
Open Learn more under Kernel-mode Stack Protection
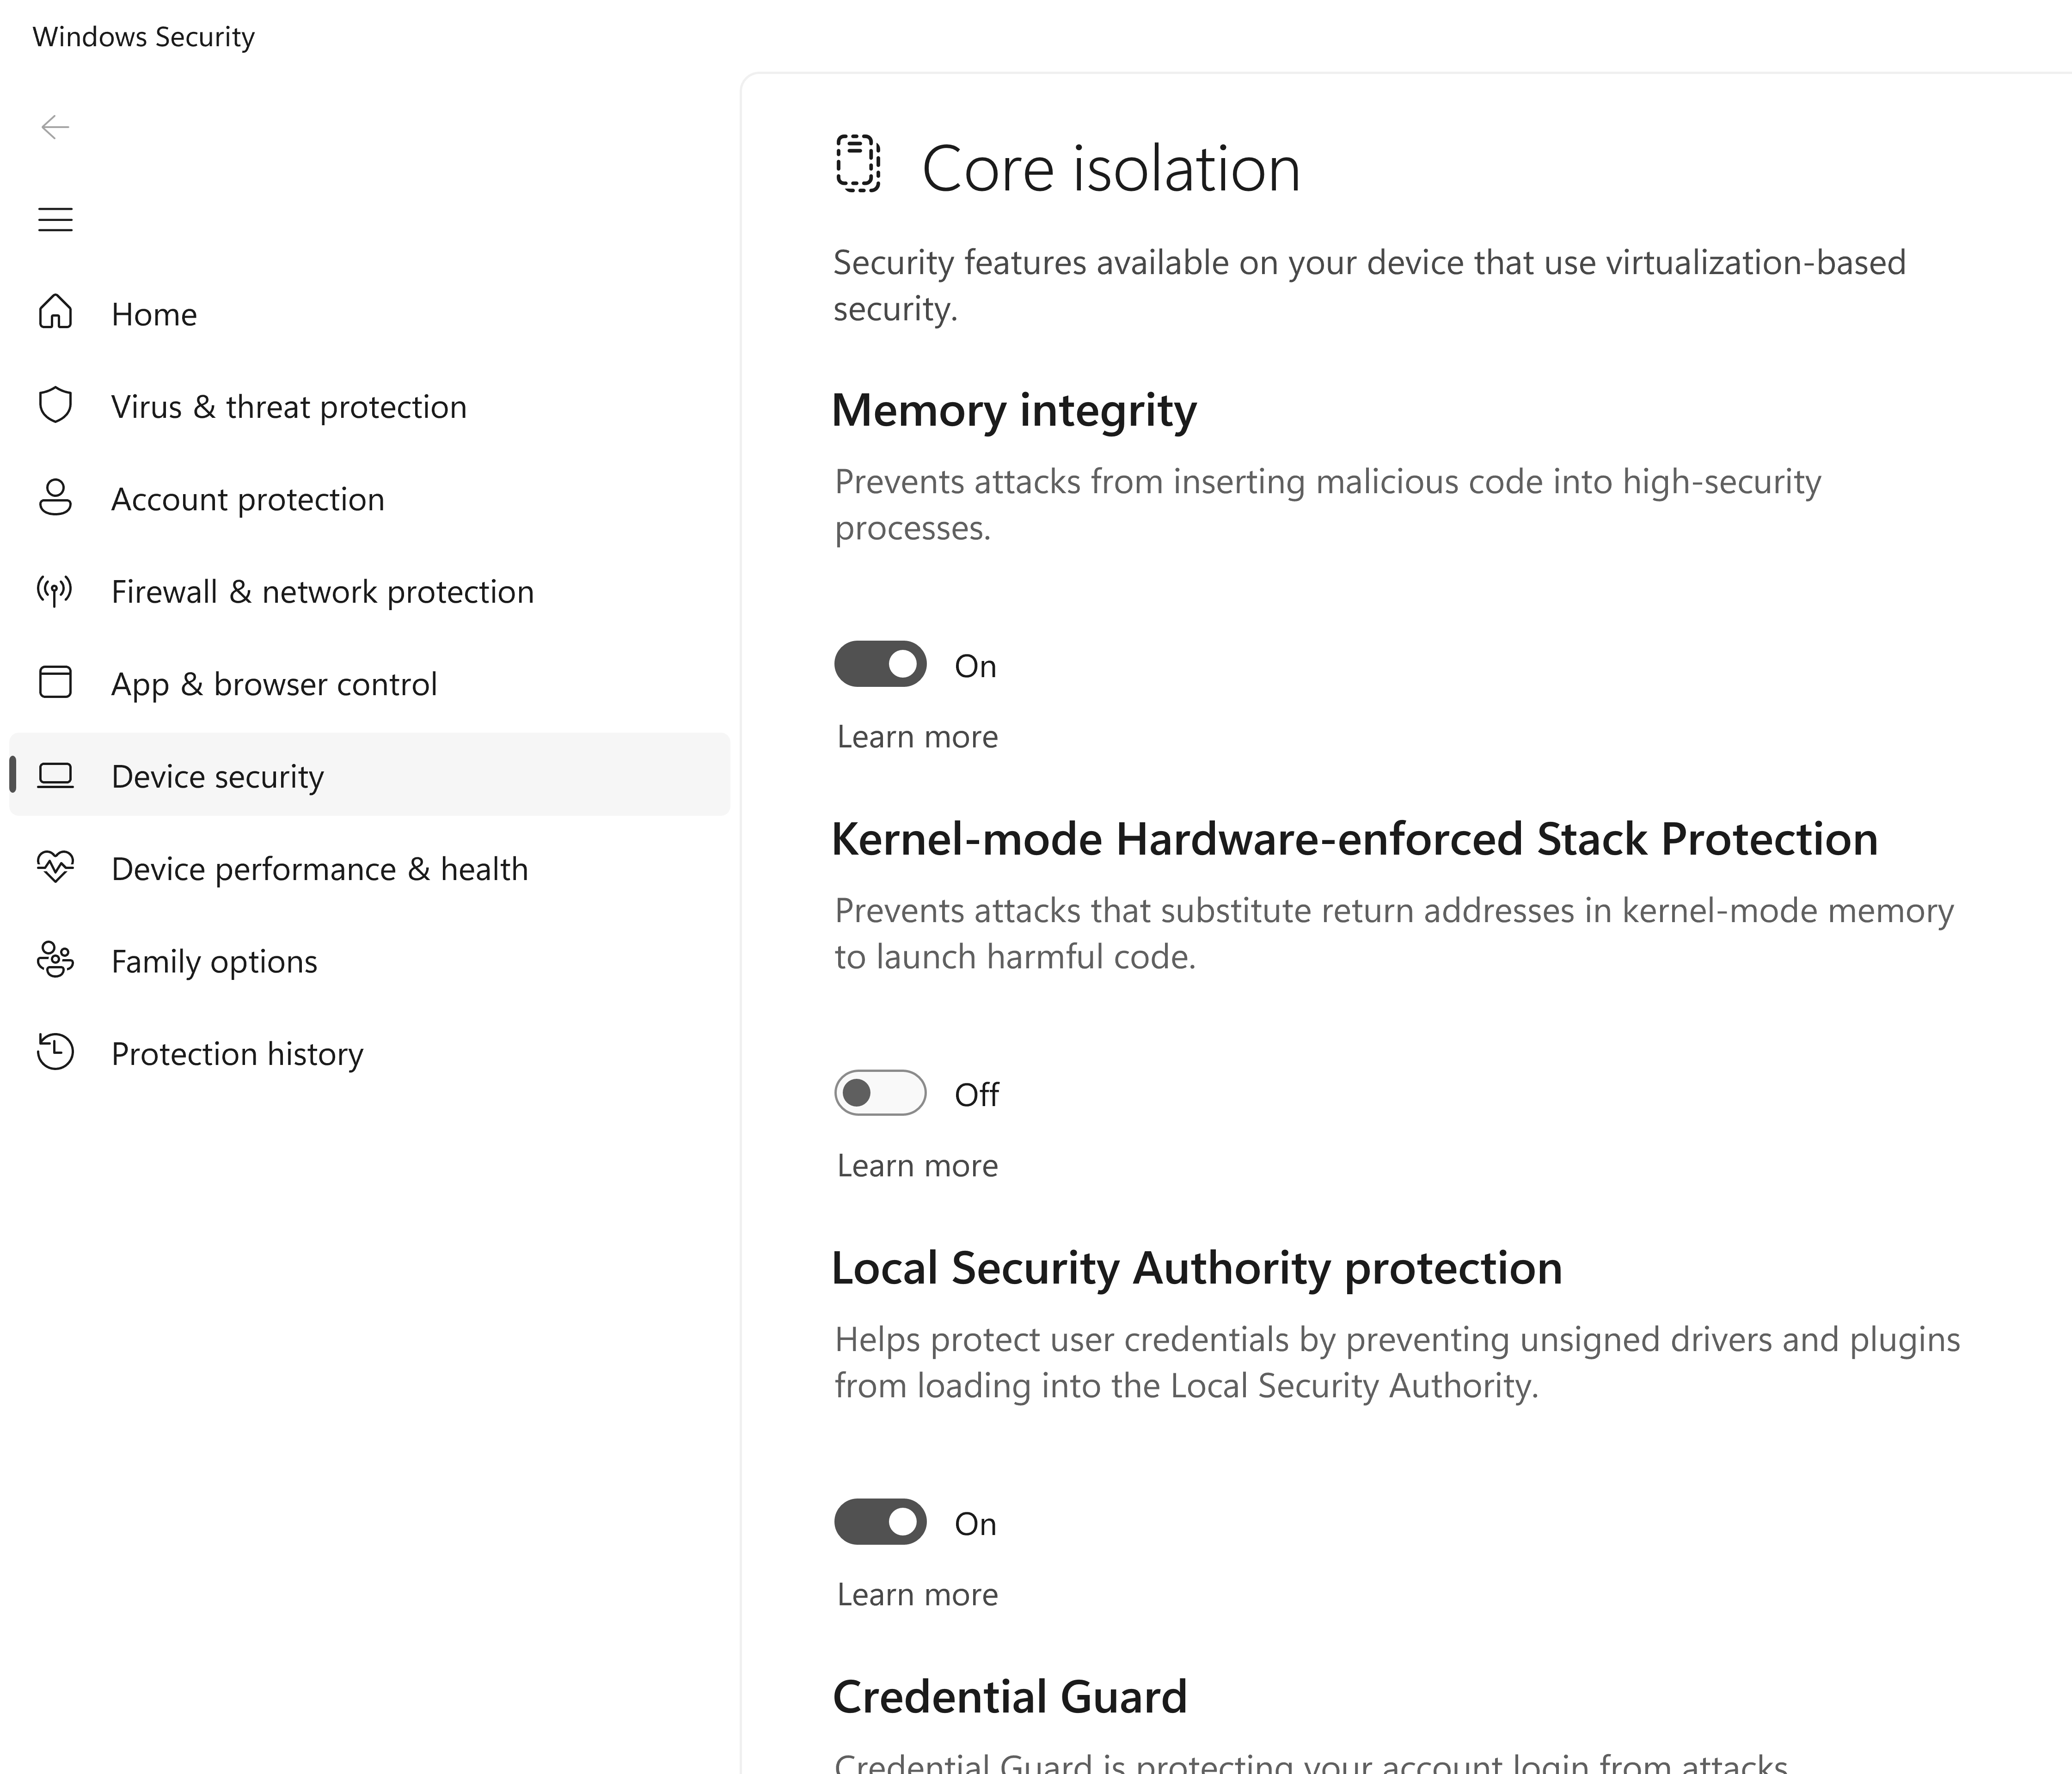(x=917, y=1166)
